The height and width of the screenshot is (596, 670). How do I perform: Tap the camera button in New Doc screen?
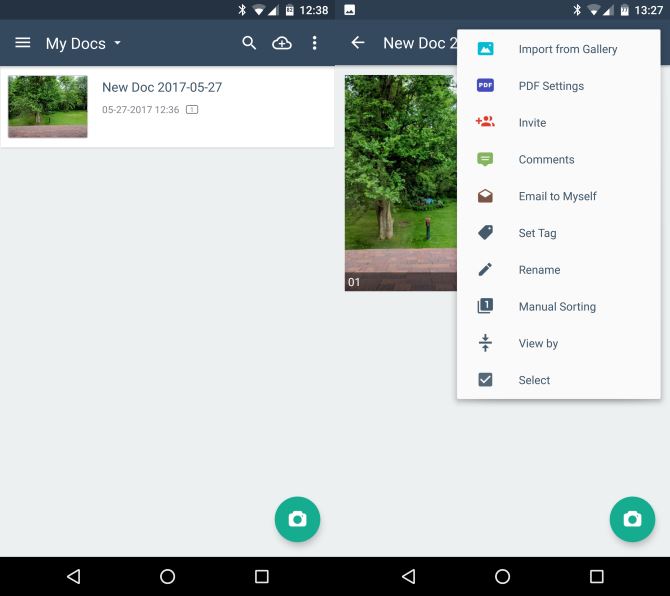click(x=632, y=519)
